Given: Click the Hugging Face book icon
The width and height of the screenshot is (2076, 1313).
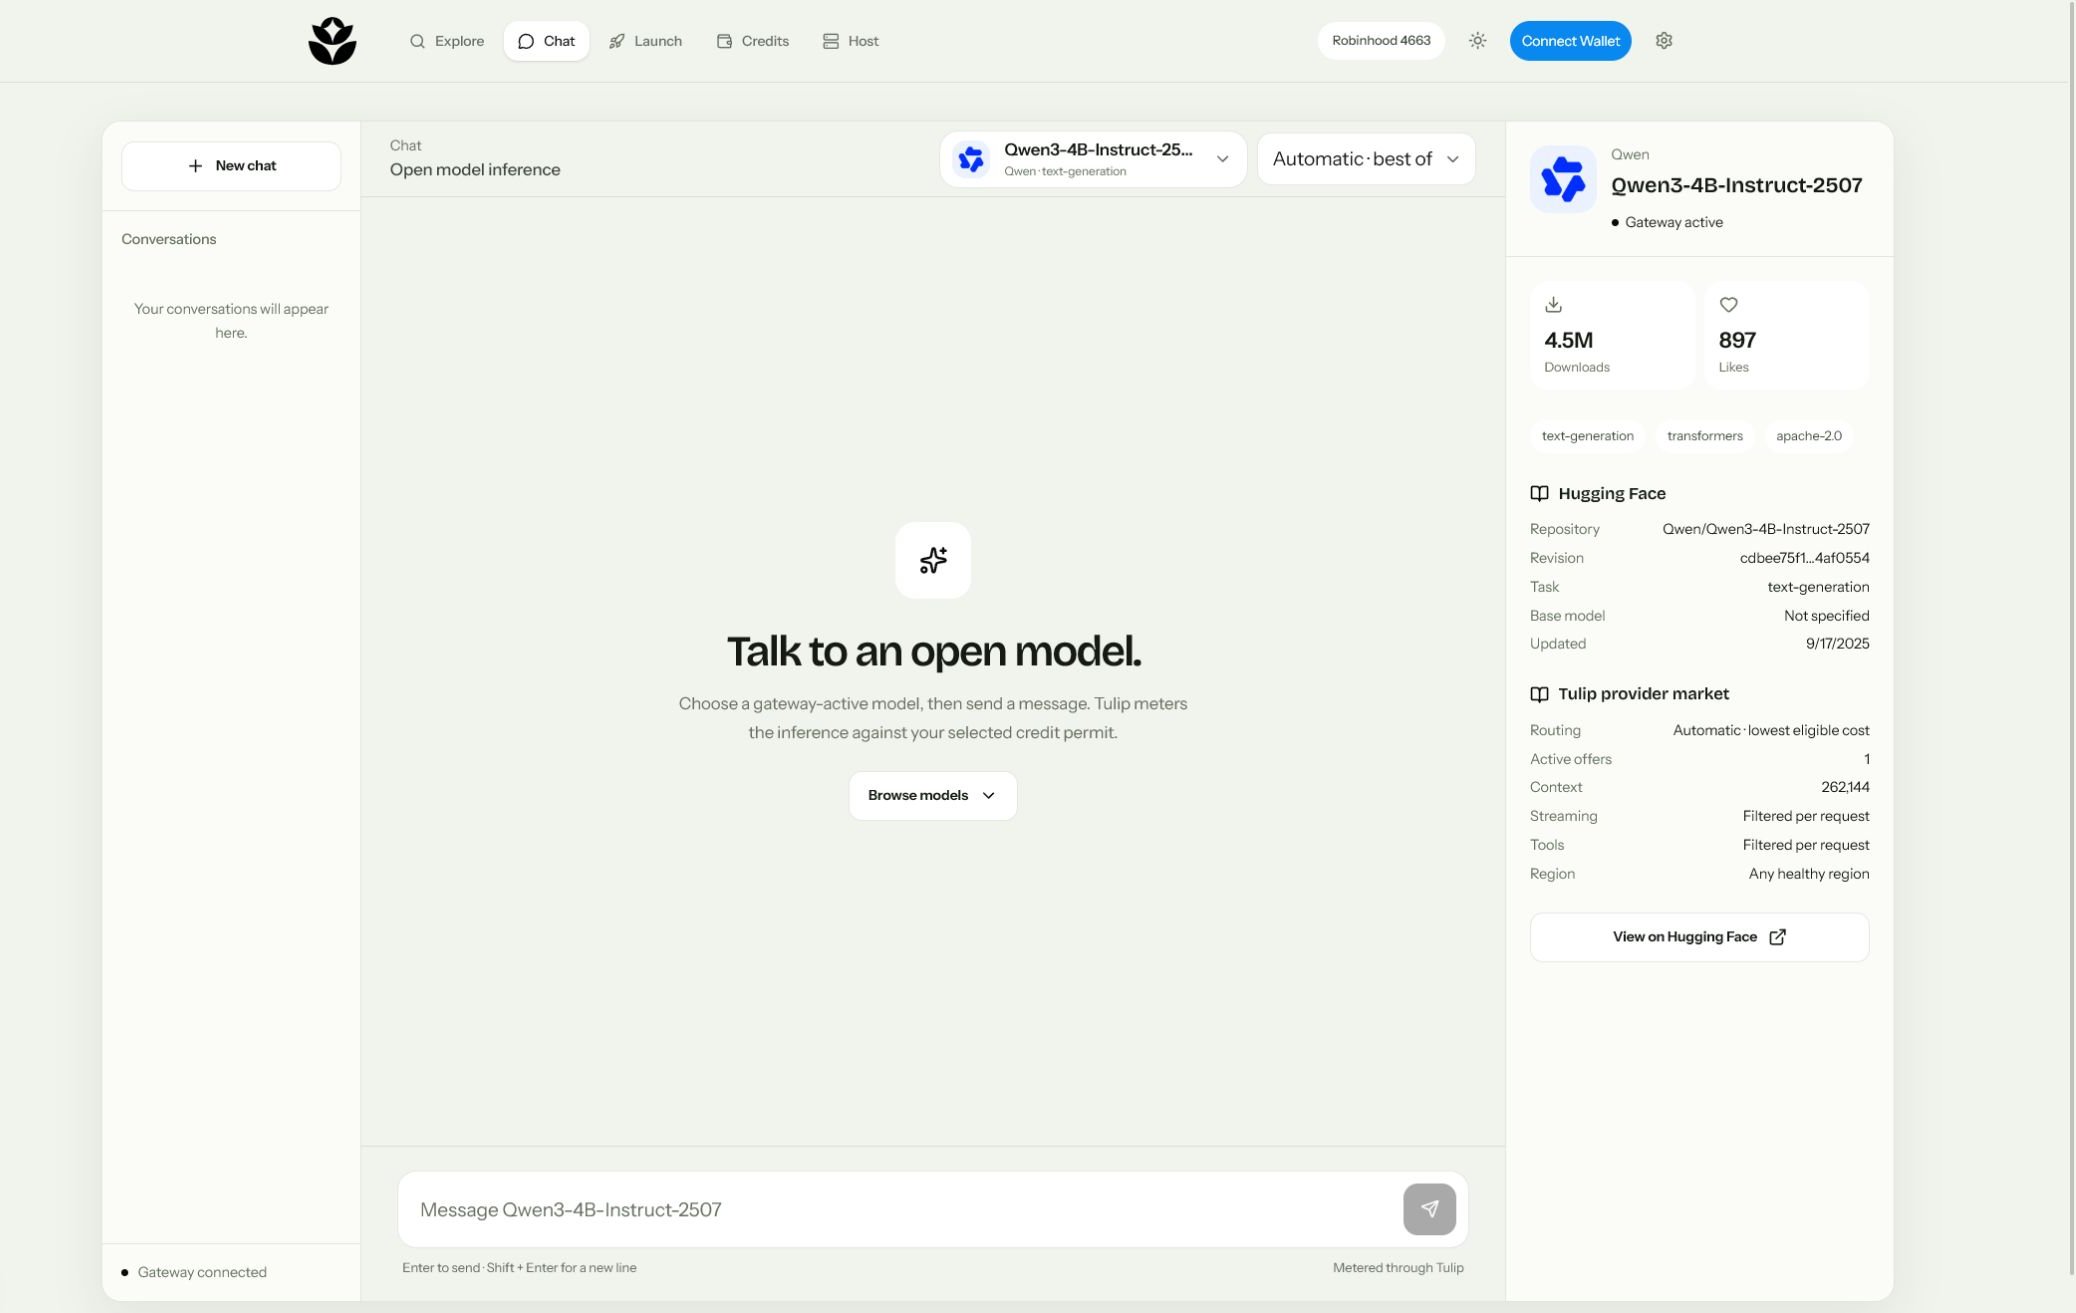Looking at the screenshot, I should [x=1539, y=494].
